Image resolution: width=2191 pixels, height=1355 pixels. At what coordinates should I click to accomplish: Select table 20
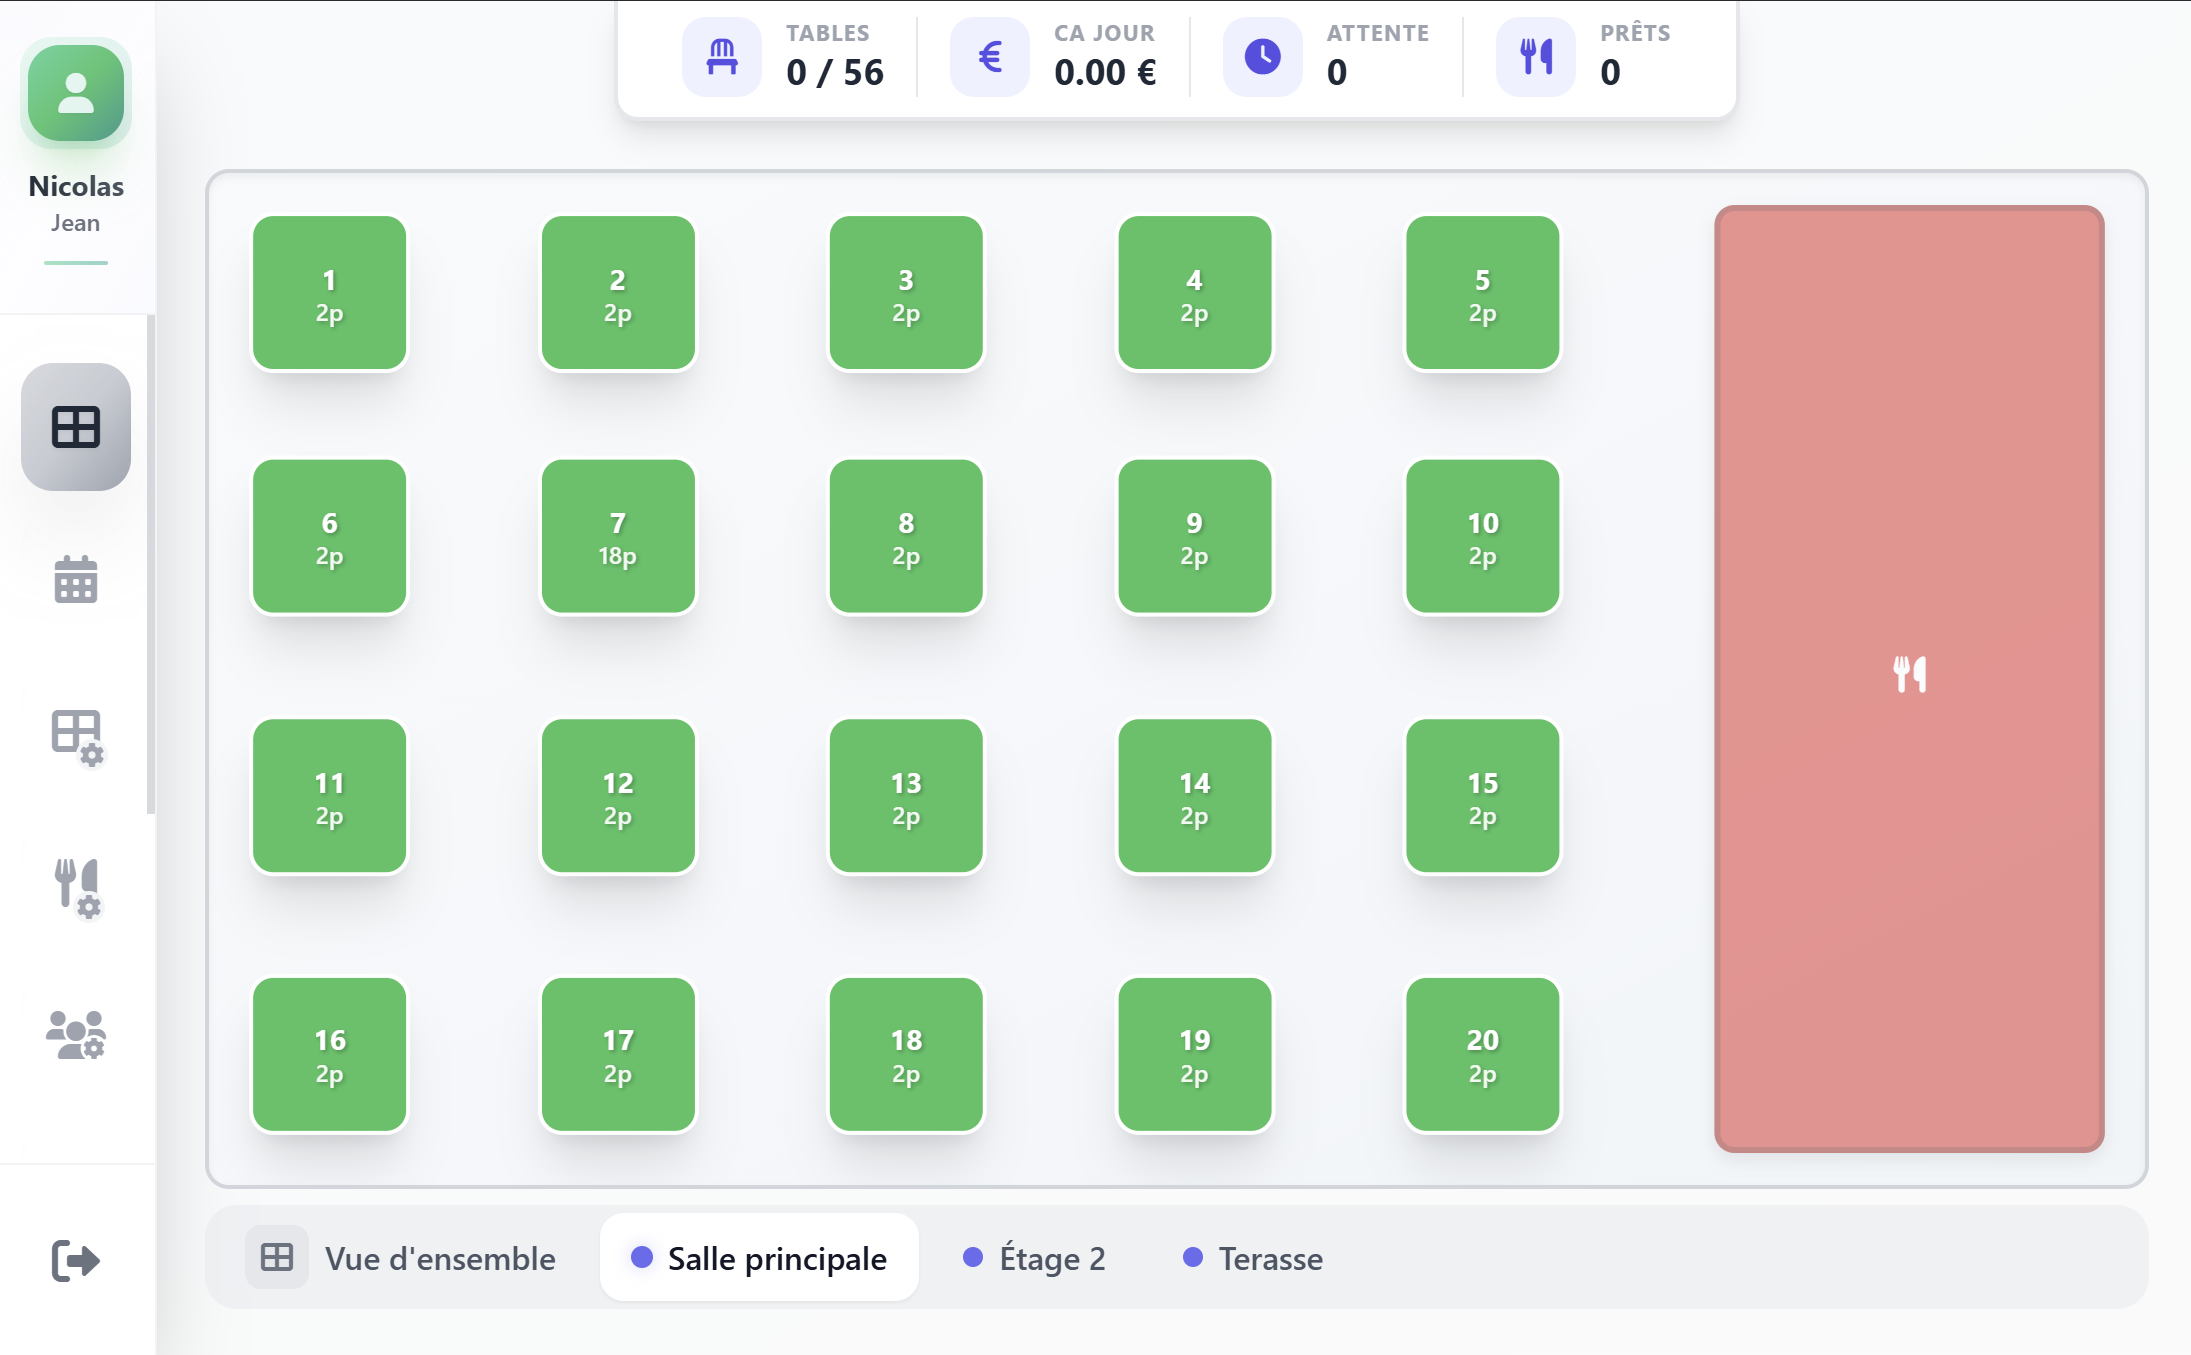point(1483,1054)
